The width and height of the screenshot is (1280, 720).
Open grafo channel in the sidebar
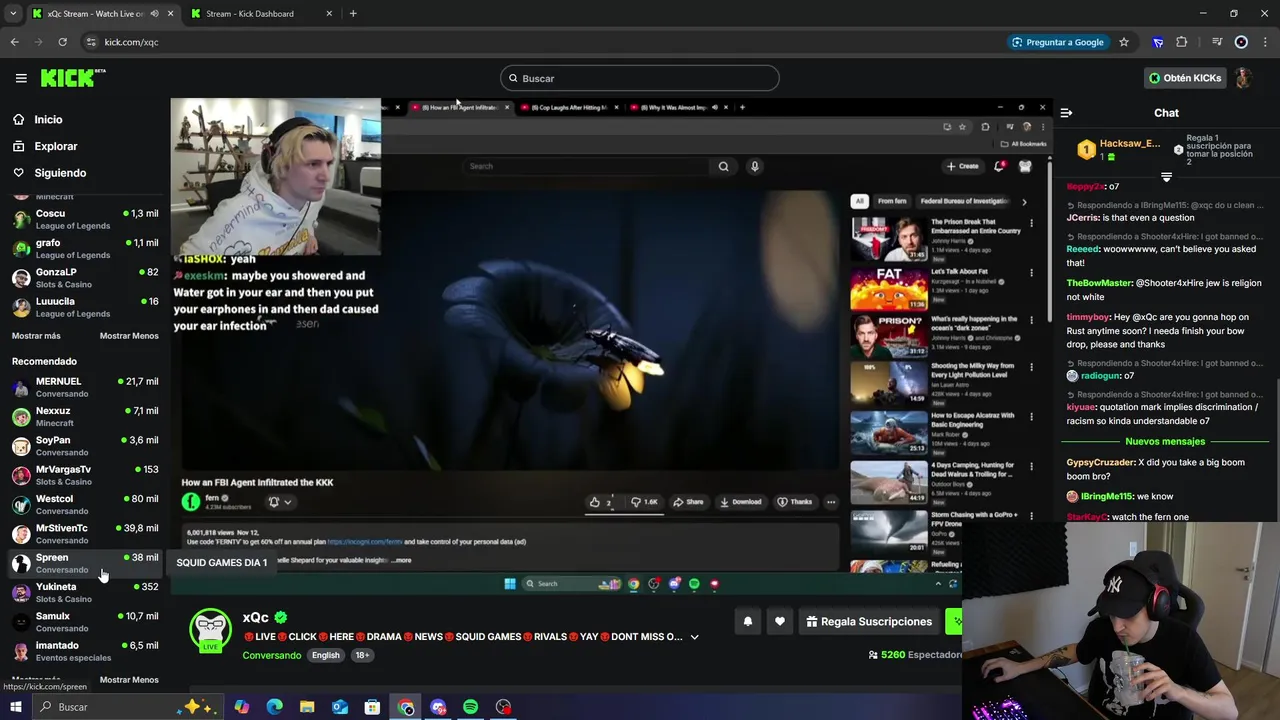84,248
